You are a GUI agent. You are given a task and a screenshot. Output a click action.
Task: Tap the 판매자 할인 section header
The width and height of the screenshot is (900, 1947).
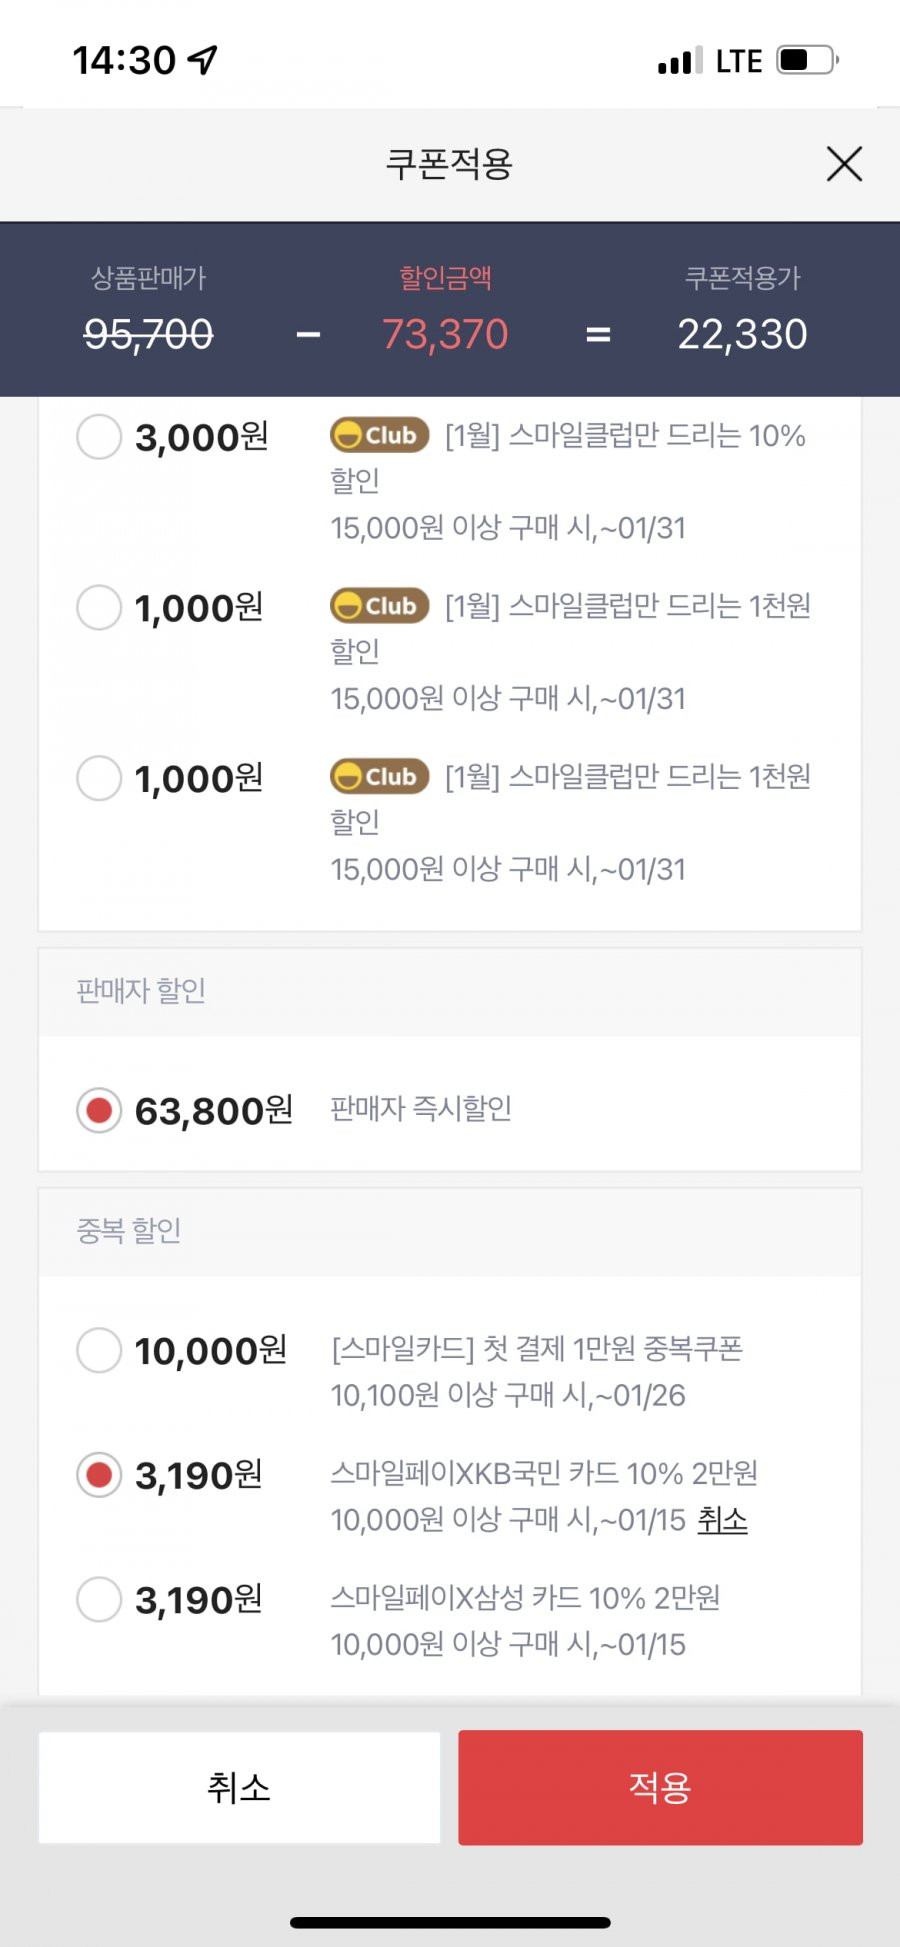coord(450,991)
